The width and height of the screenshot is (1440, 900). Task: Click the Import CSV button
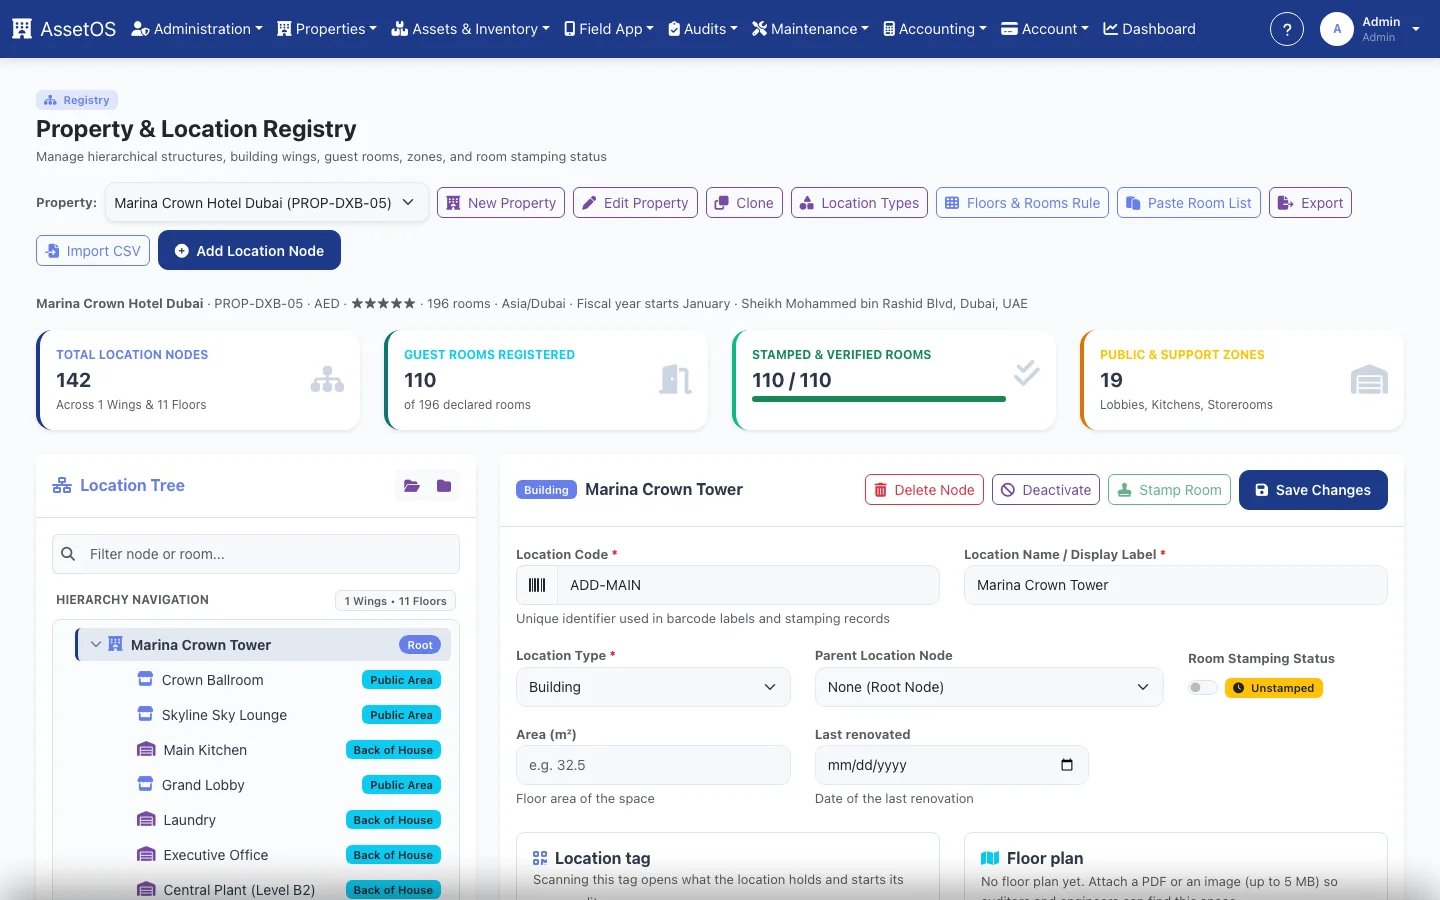click(x=93, y=250)
